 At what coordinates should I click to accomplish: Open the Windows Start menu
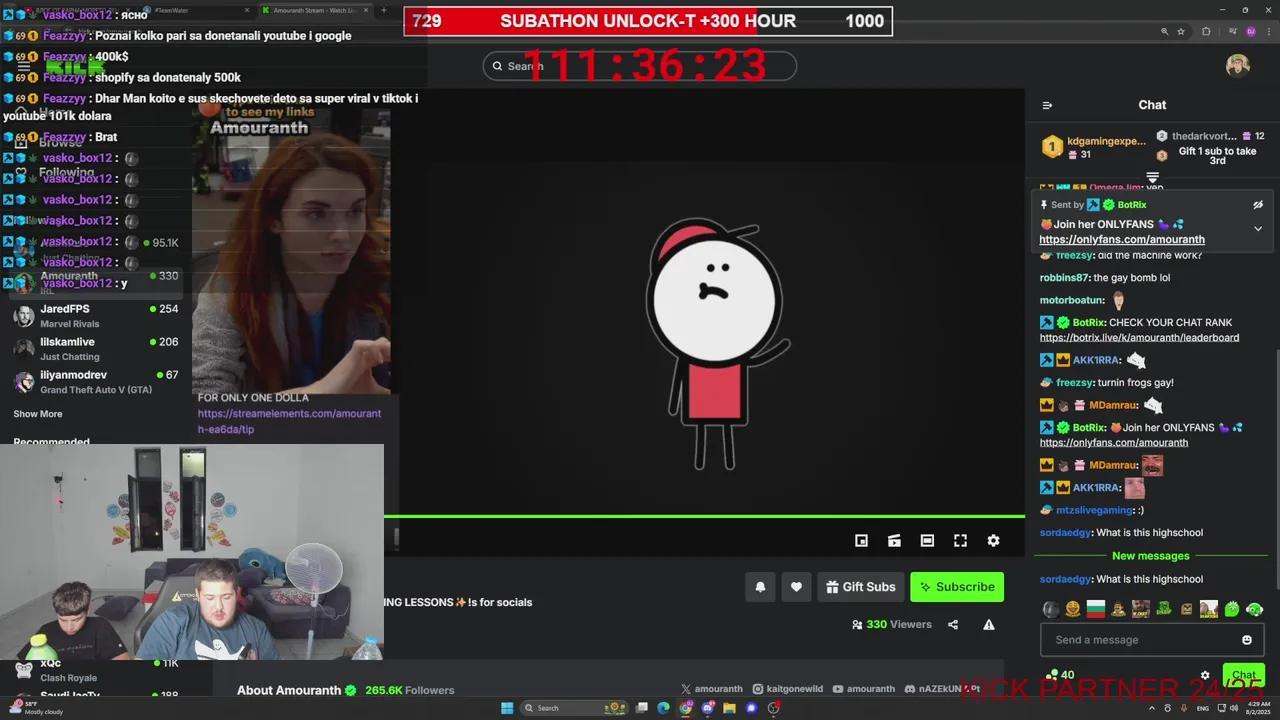point(507,708)
